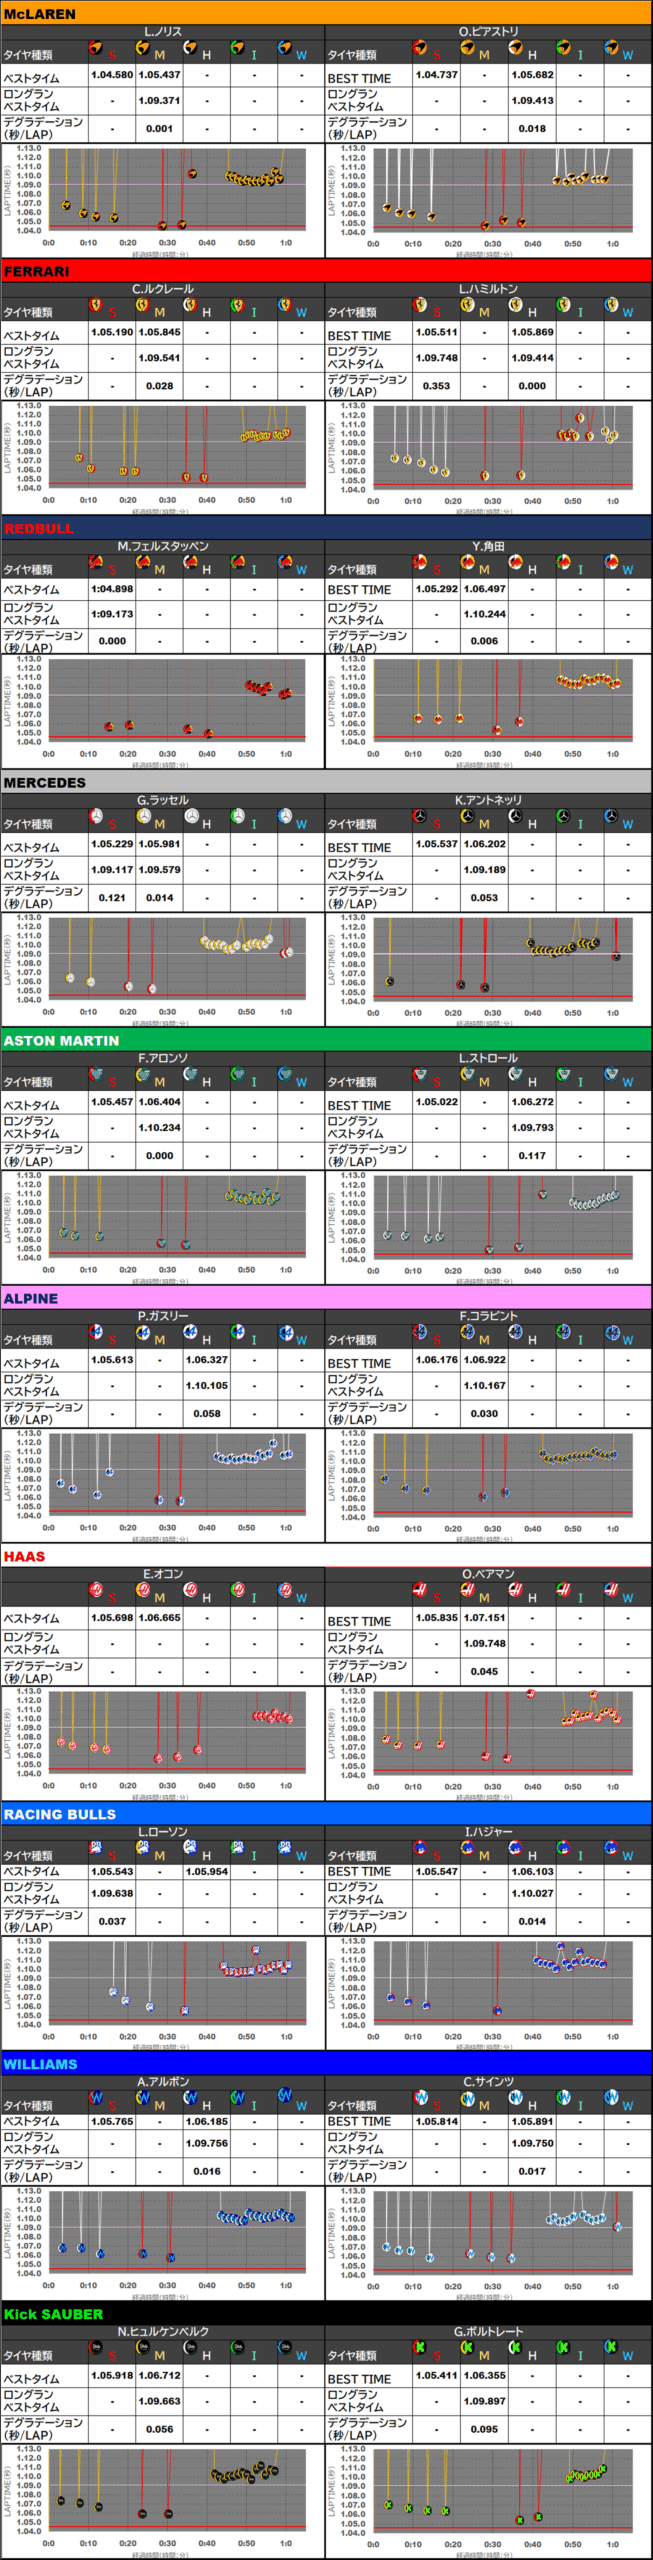653x2560 pixels.
Task: Select the REDBULL team header
Action: (x=326, y=528)
